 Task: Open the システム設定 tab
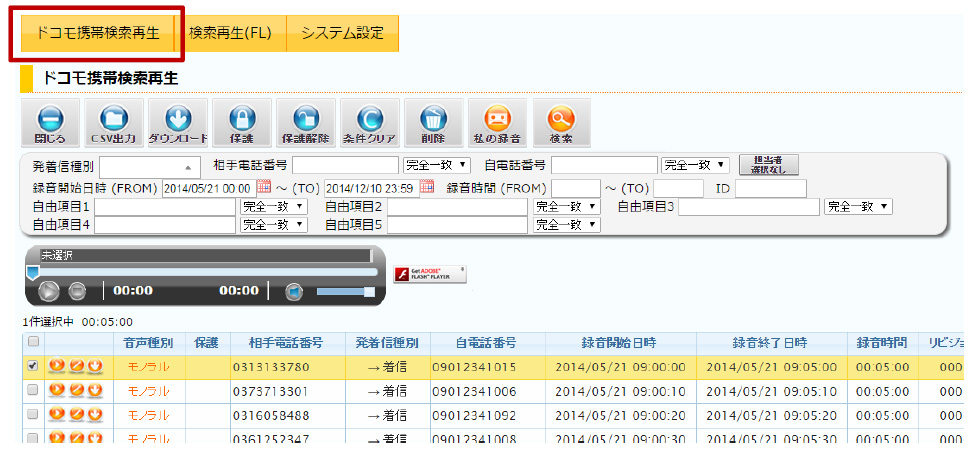pyautogui.click(x=342, y=33)
